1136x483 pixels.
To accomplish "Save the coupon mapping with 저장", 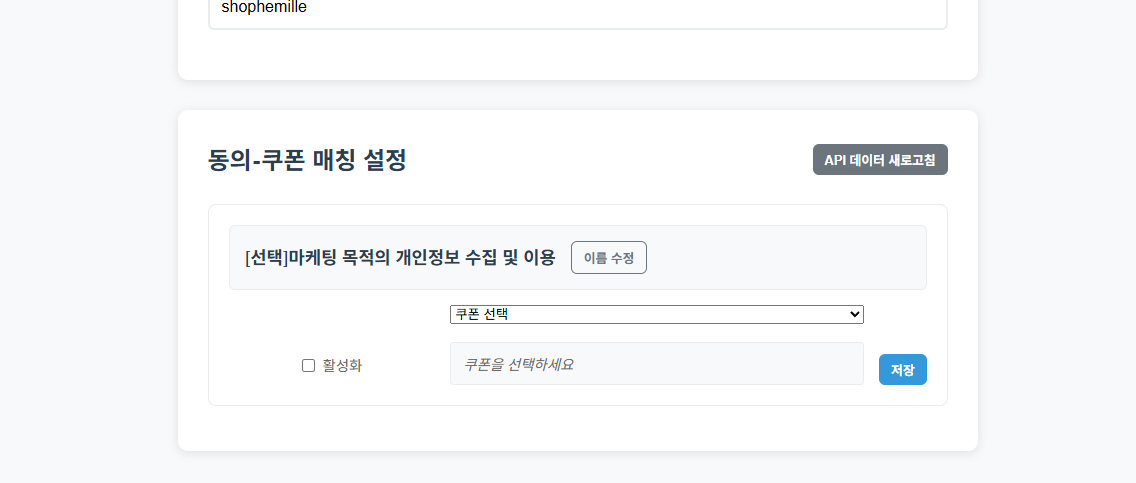I will 902,370.
